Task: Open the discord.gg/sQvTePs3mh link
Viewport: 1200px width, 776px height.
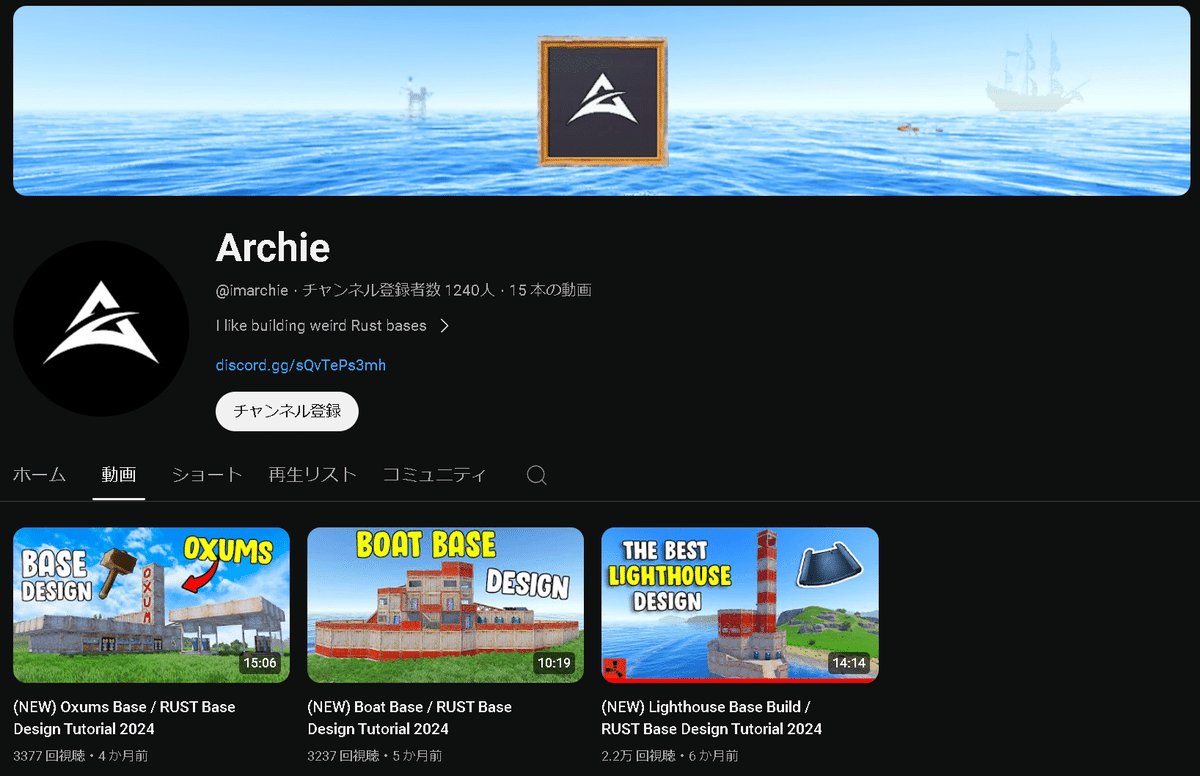Action: [x=301, y=365]
